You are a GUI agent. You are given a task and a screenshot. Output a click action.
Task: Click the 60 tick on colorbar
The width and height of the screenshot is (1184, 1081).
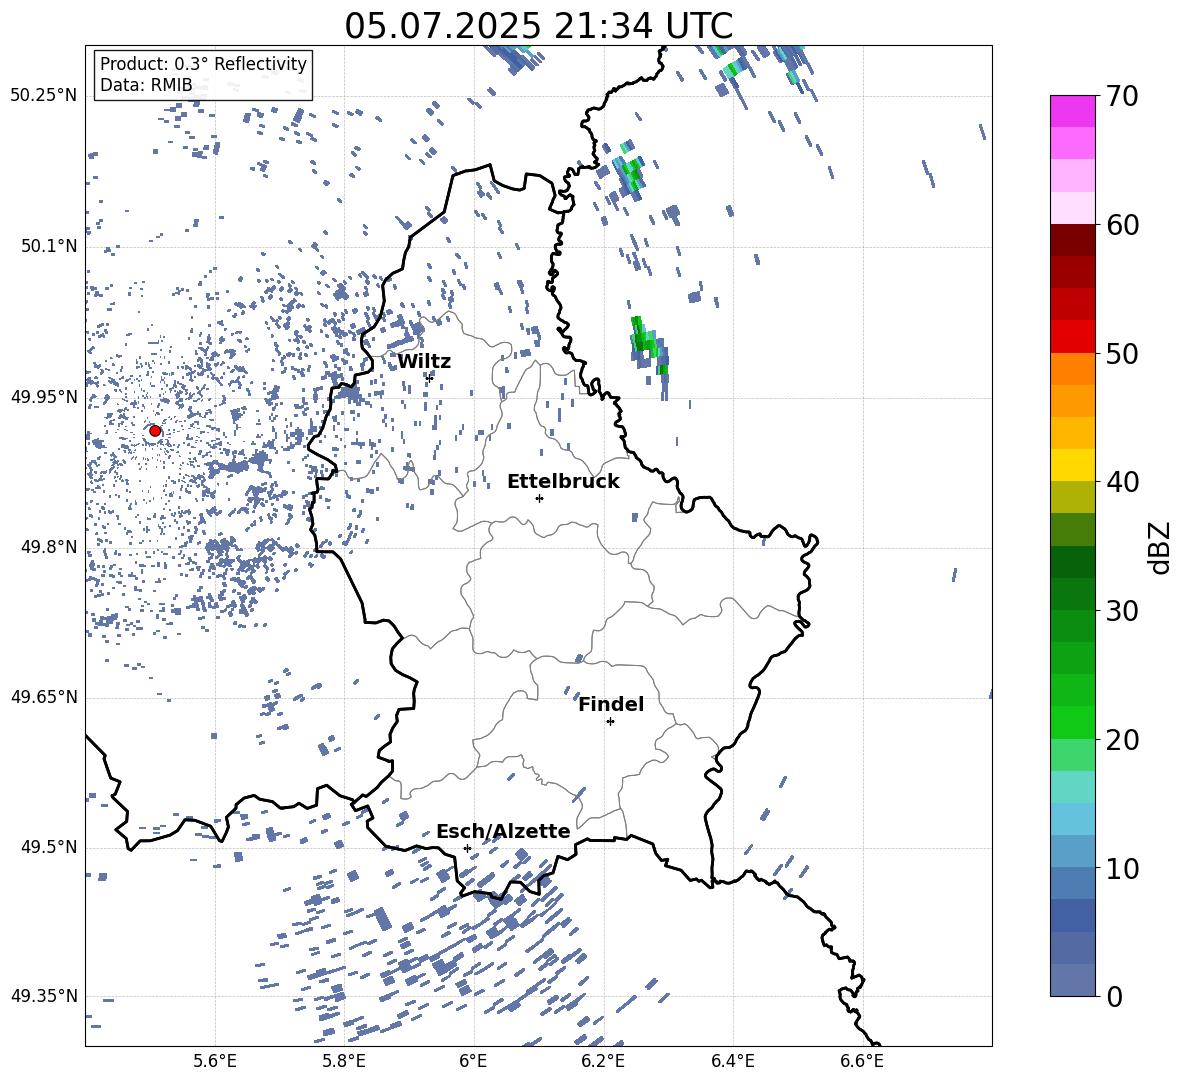point(1122,225)
